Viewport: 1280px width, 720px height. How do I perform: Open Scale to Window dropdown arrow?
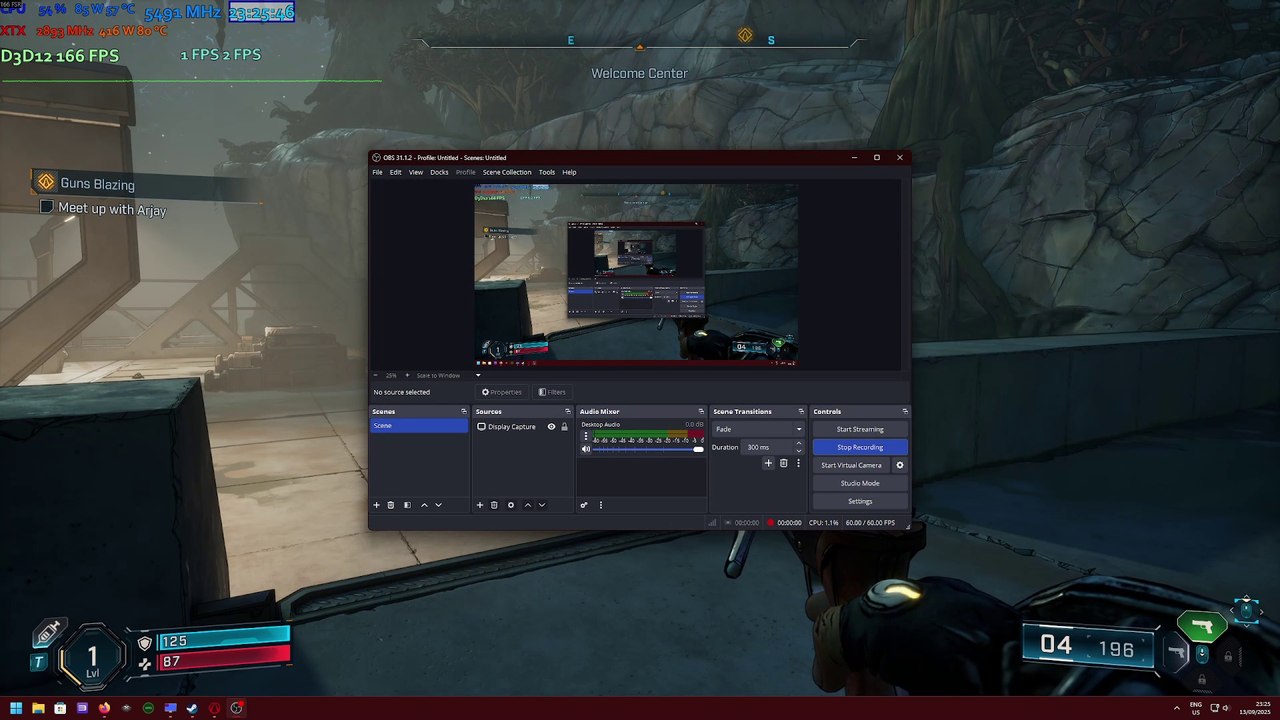(x=478, y=375)
